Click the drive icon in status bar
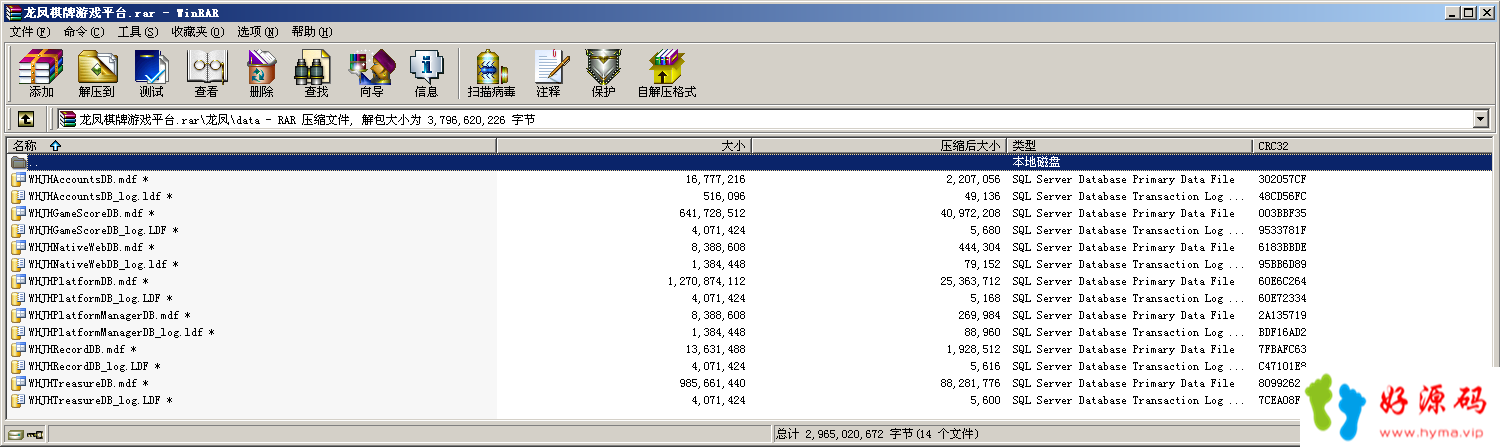This screenshot has height=447, width=1500. point(16,434)
